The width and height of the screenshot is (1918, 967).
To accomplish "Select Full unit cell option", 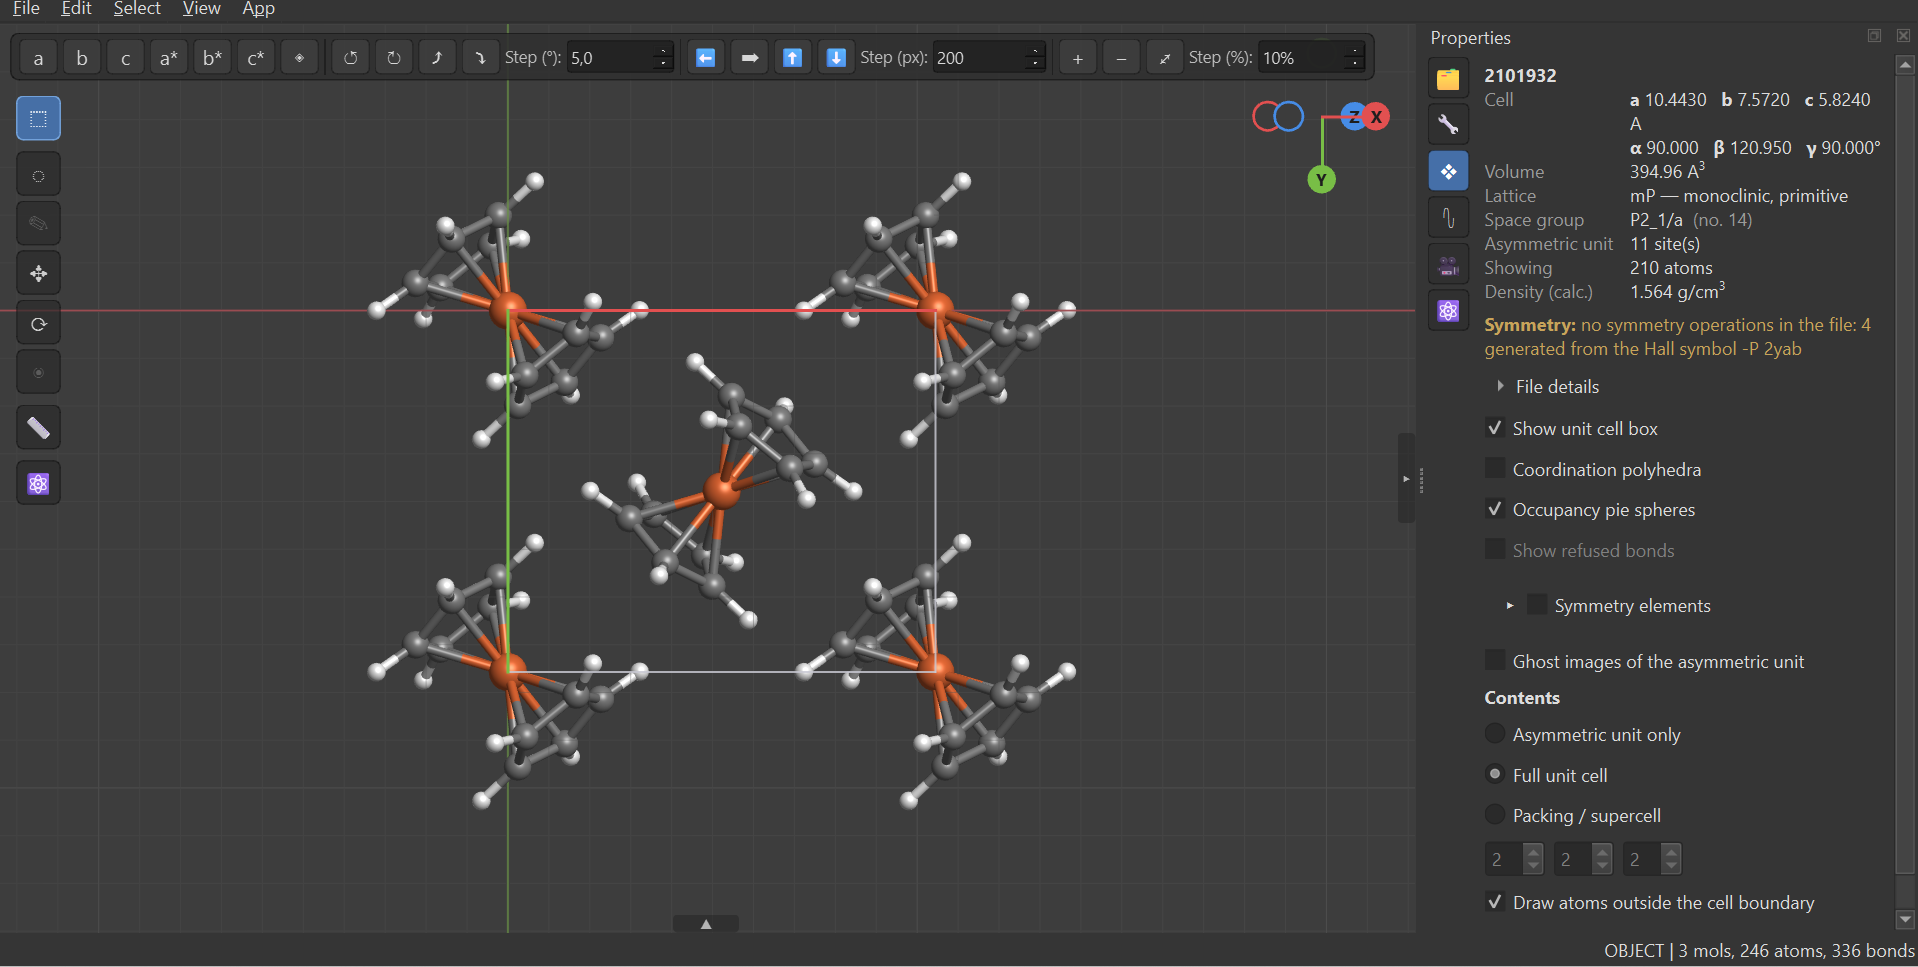I will [x=1495, y=774].
